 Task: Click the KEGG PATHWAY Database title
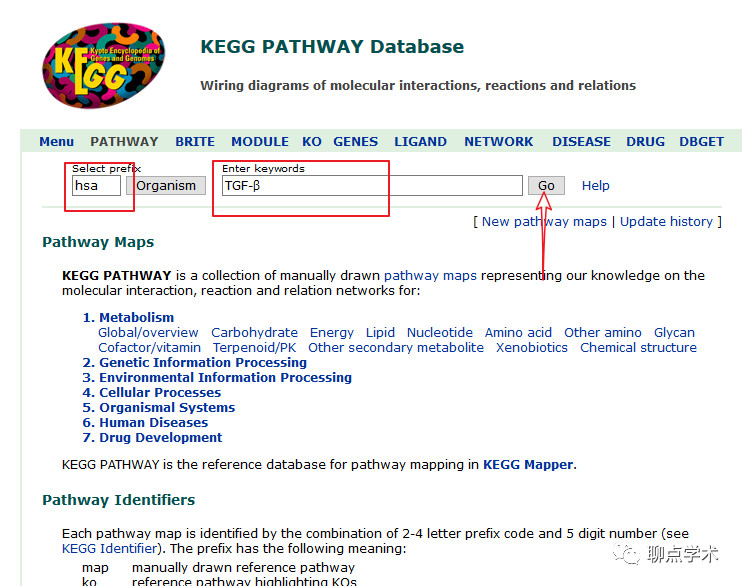click(x=332, y=46)
